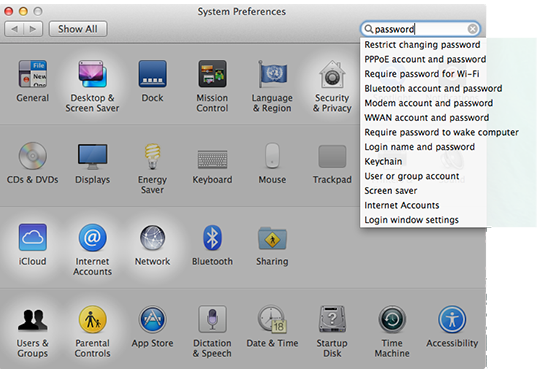
Task: Click the Show All button
Action: coord(78,29)
